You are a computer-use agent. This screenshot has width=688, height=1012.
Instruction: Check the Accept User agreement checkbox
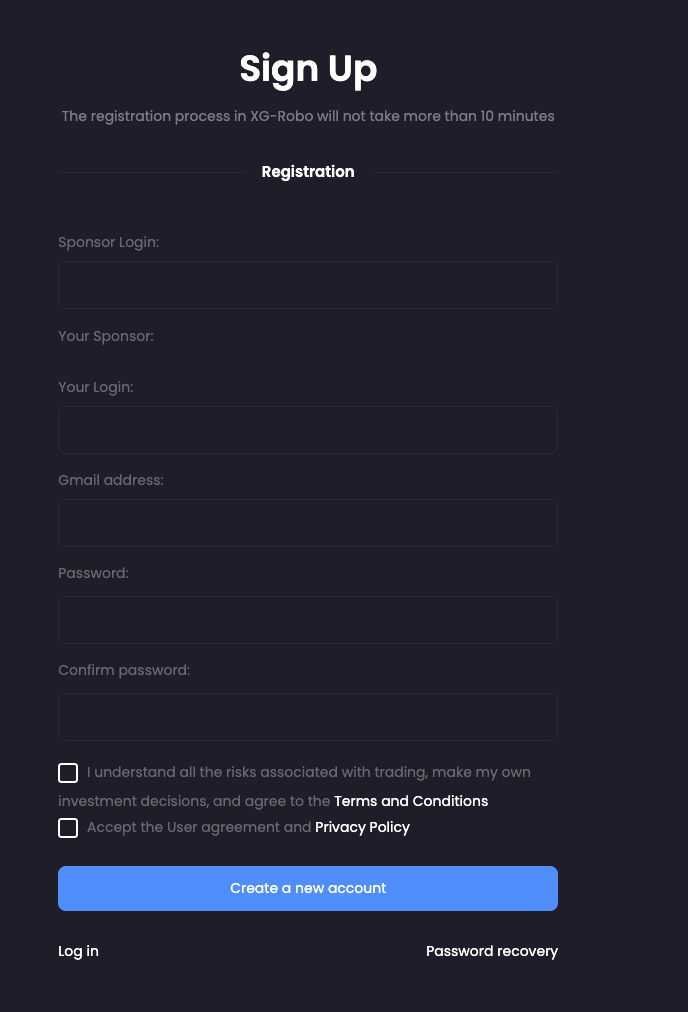click(x=68, y=828)
